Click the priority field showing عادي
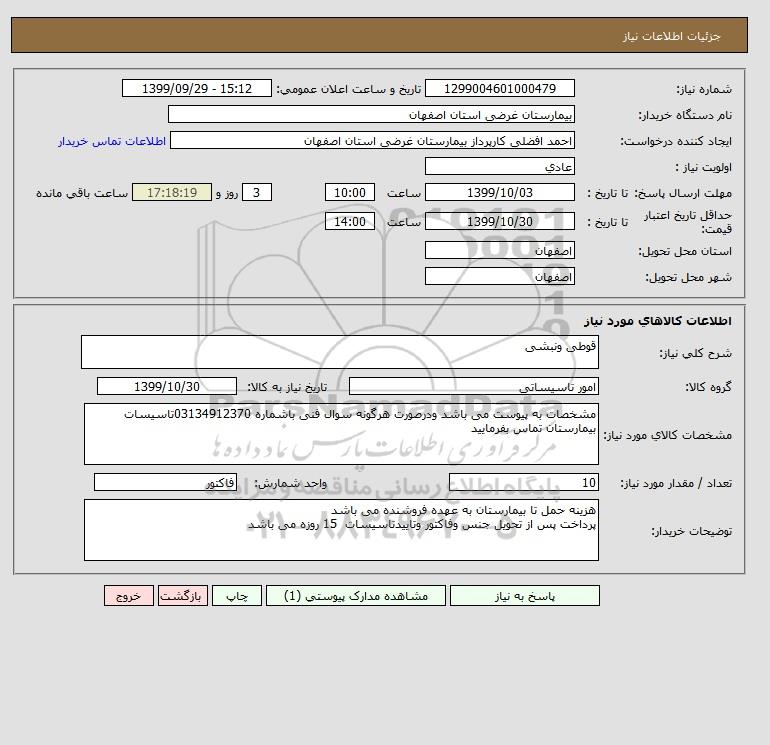770x745 pixels. [x=499, y=166]
